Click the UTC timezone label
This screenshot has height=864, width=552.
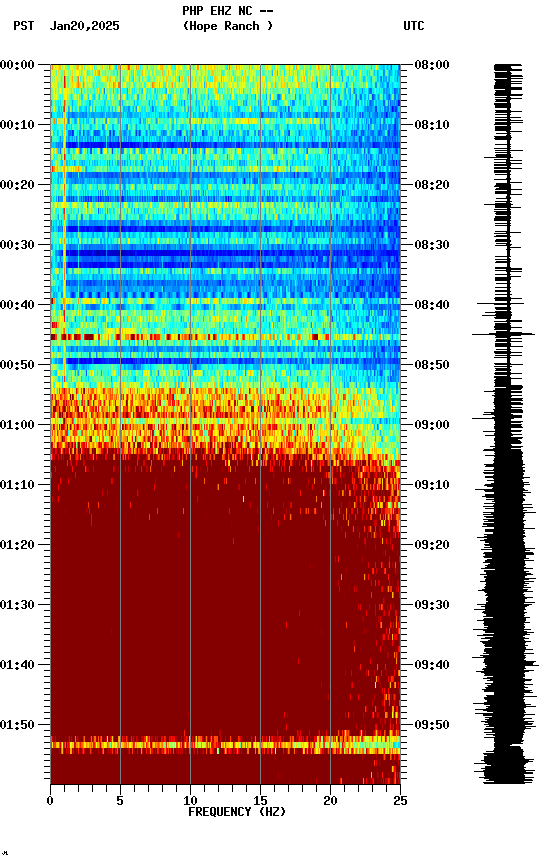click(x=414, y=26)
